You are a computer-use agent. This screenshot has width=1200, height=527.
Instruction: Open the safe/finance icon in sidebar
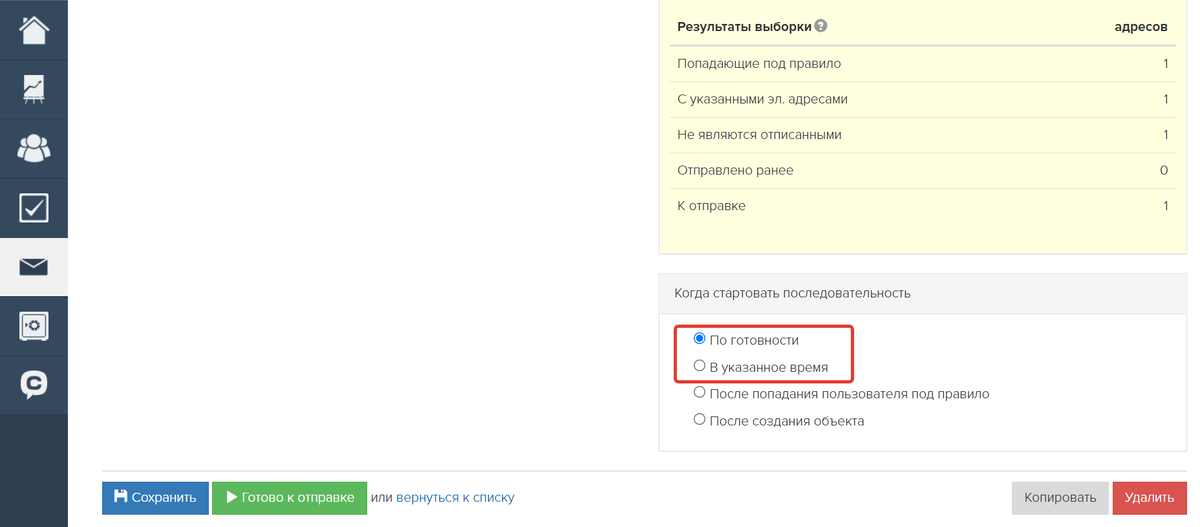(34, 326)
